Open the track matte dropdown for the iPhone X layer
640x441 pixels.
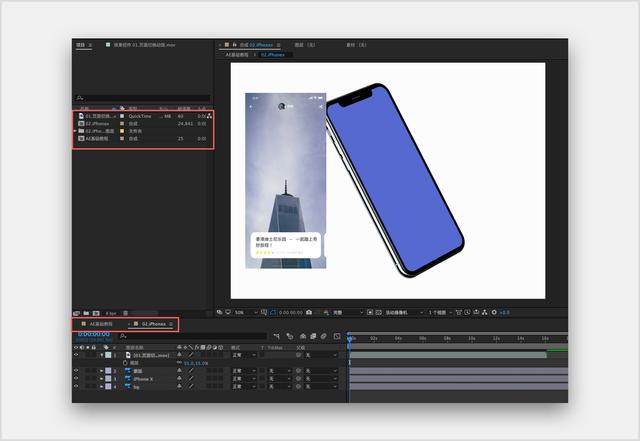click(280, 379)
